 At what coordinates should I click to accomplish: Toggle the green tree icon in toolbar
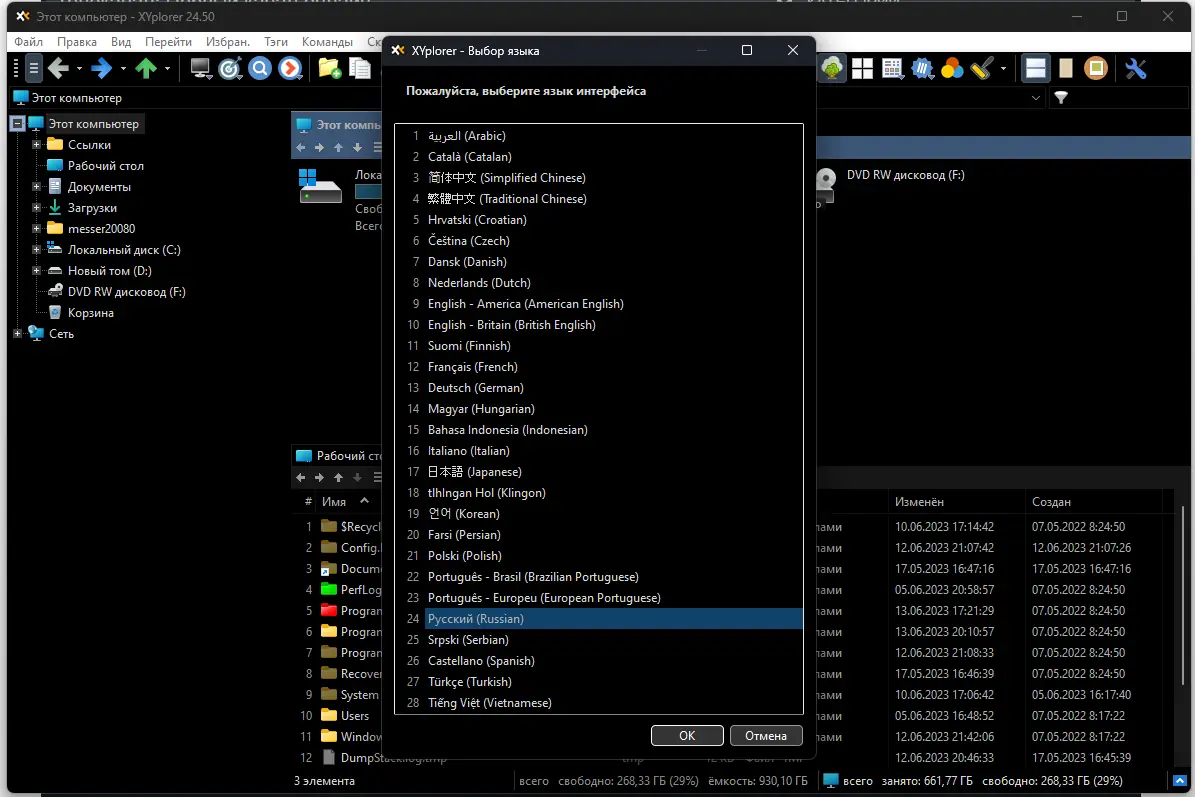coord(832,69)
